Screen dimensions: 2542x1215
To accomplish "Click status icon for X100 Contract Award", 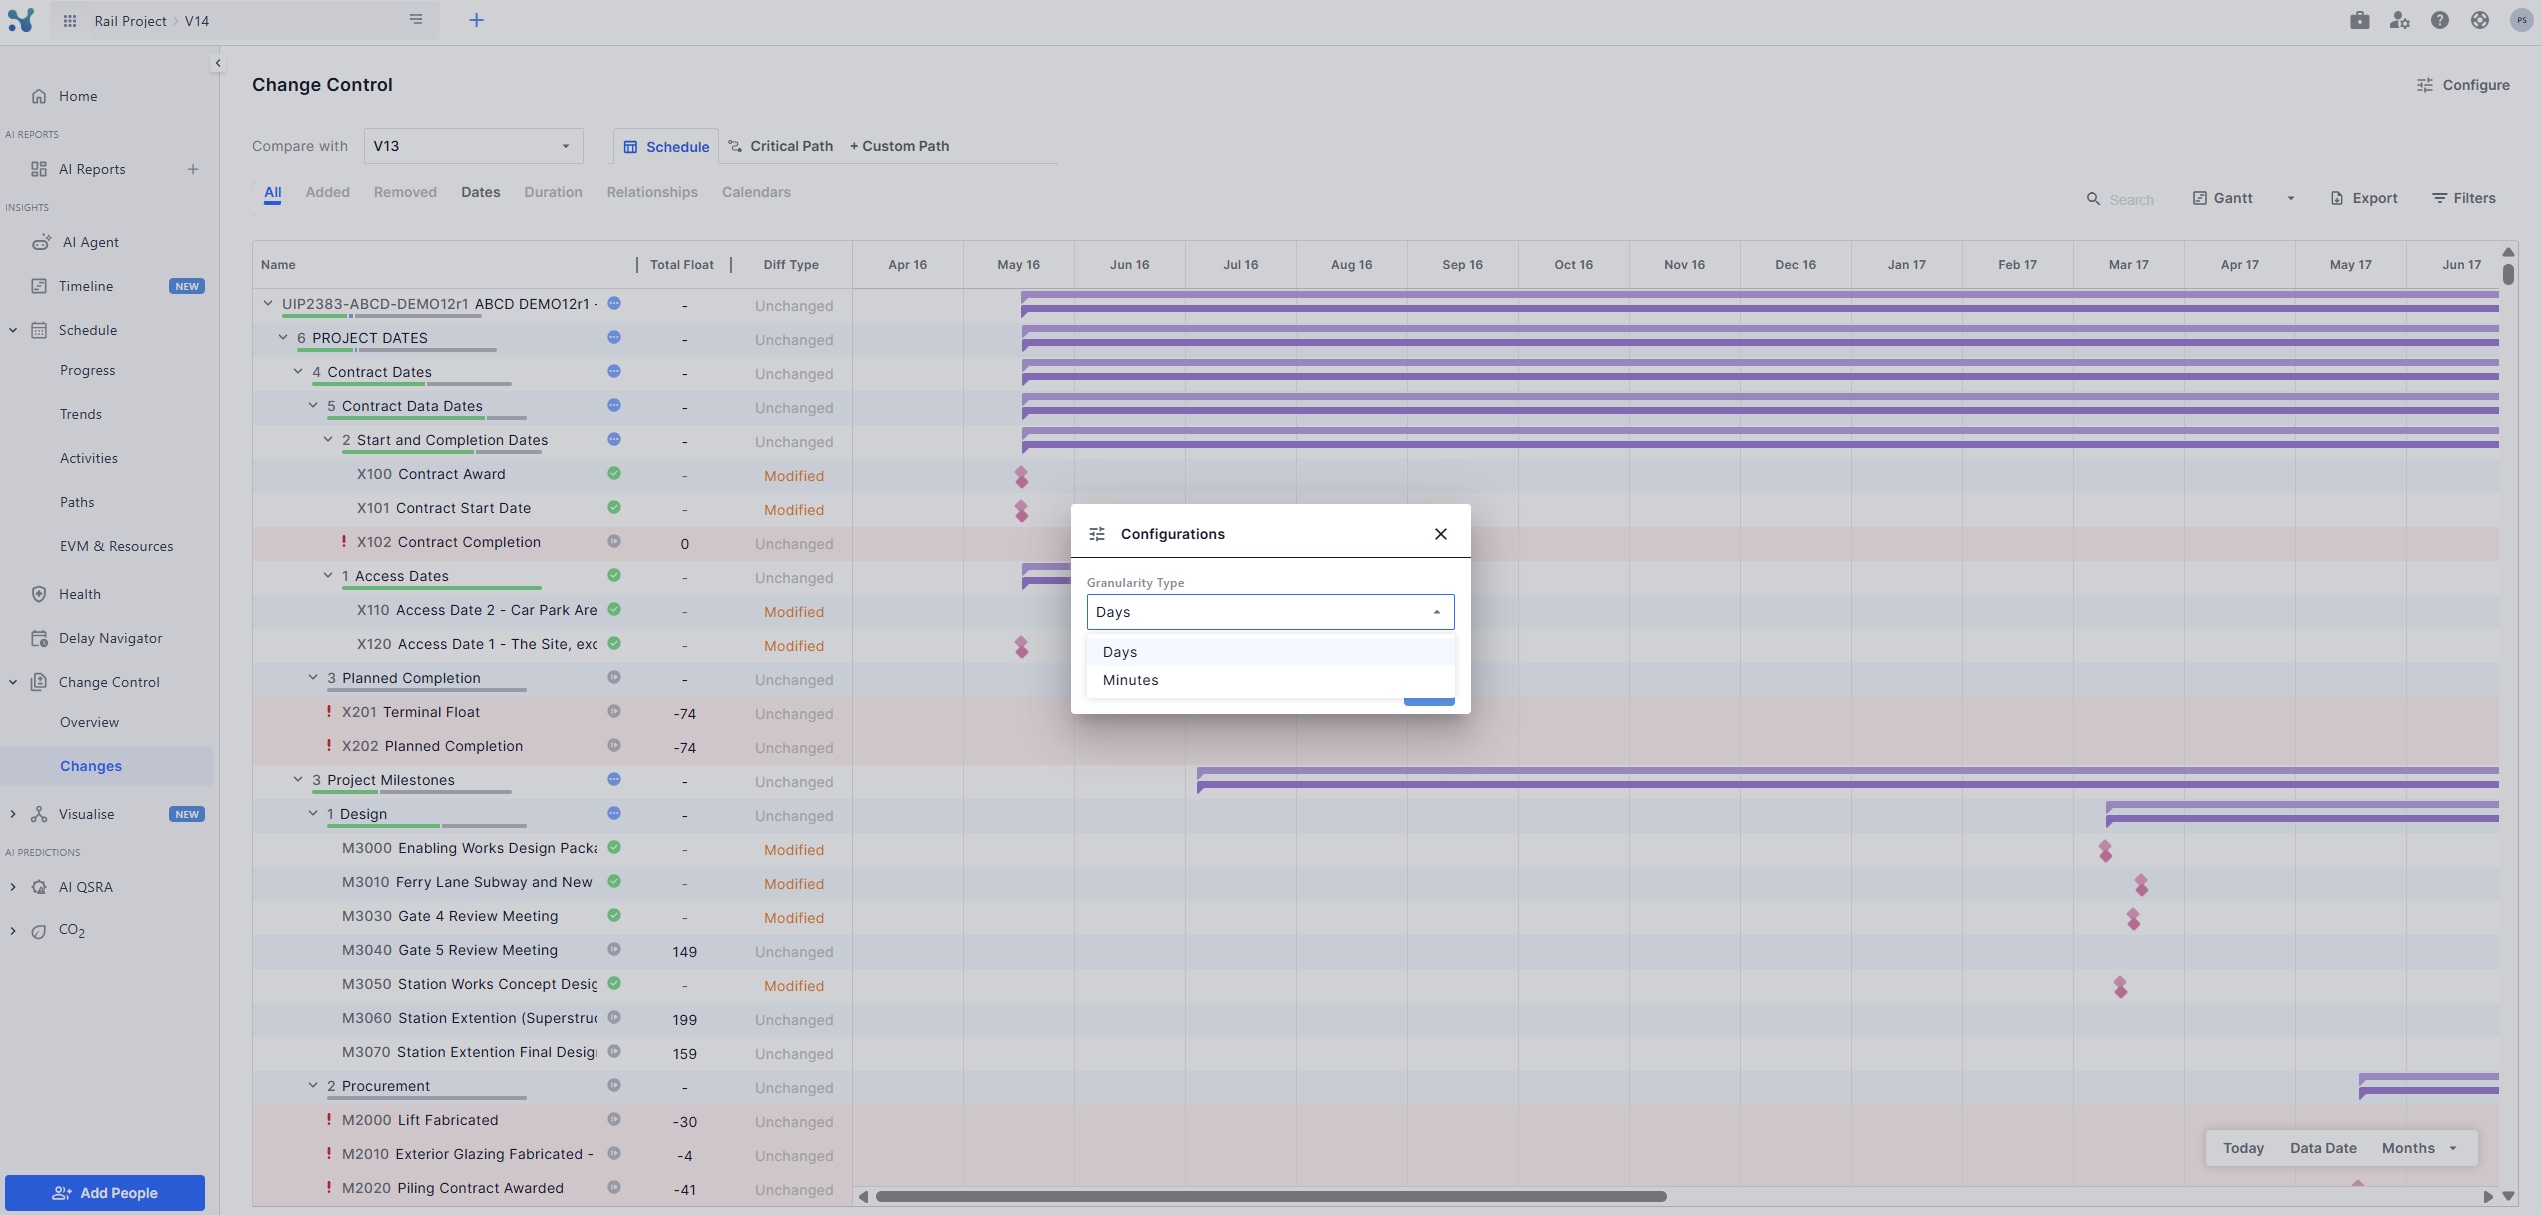I will [x=614, y=473].
